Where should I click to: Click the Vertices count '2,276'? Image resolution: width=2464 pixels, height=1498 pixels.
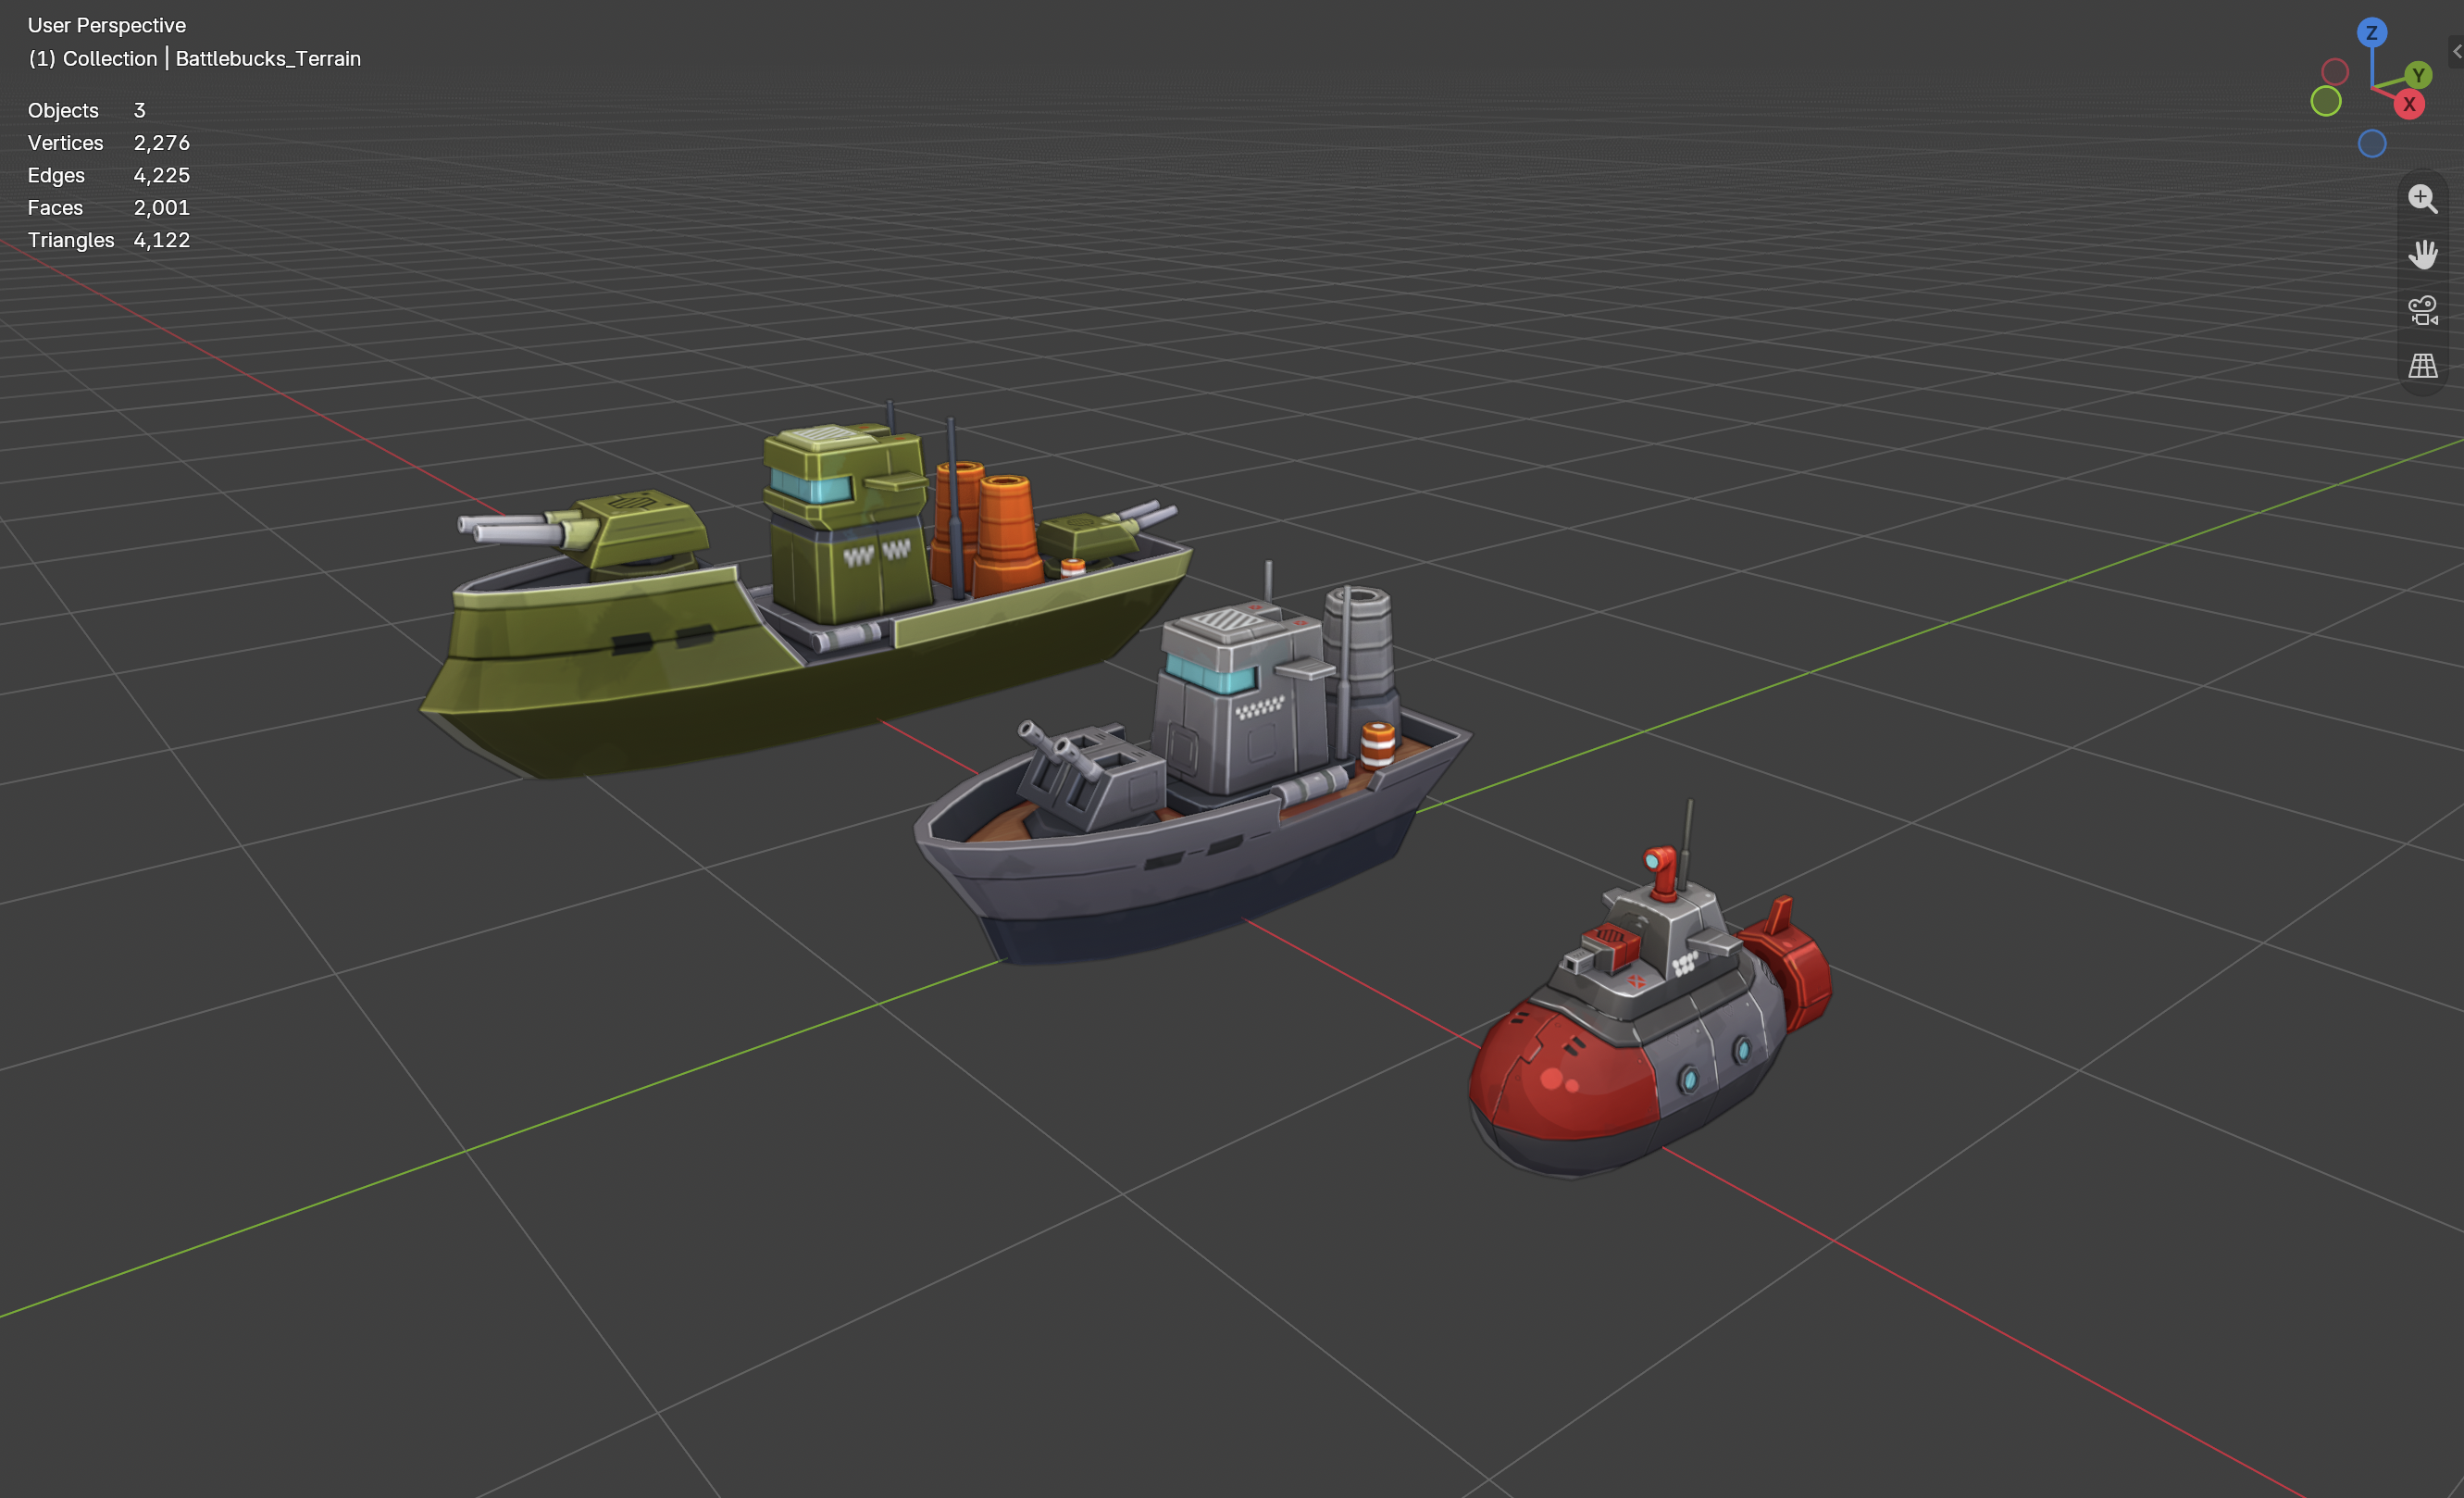click(161, 143)
